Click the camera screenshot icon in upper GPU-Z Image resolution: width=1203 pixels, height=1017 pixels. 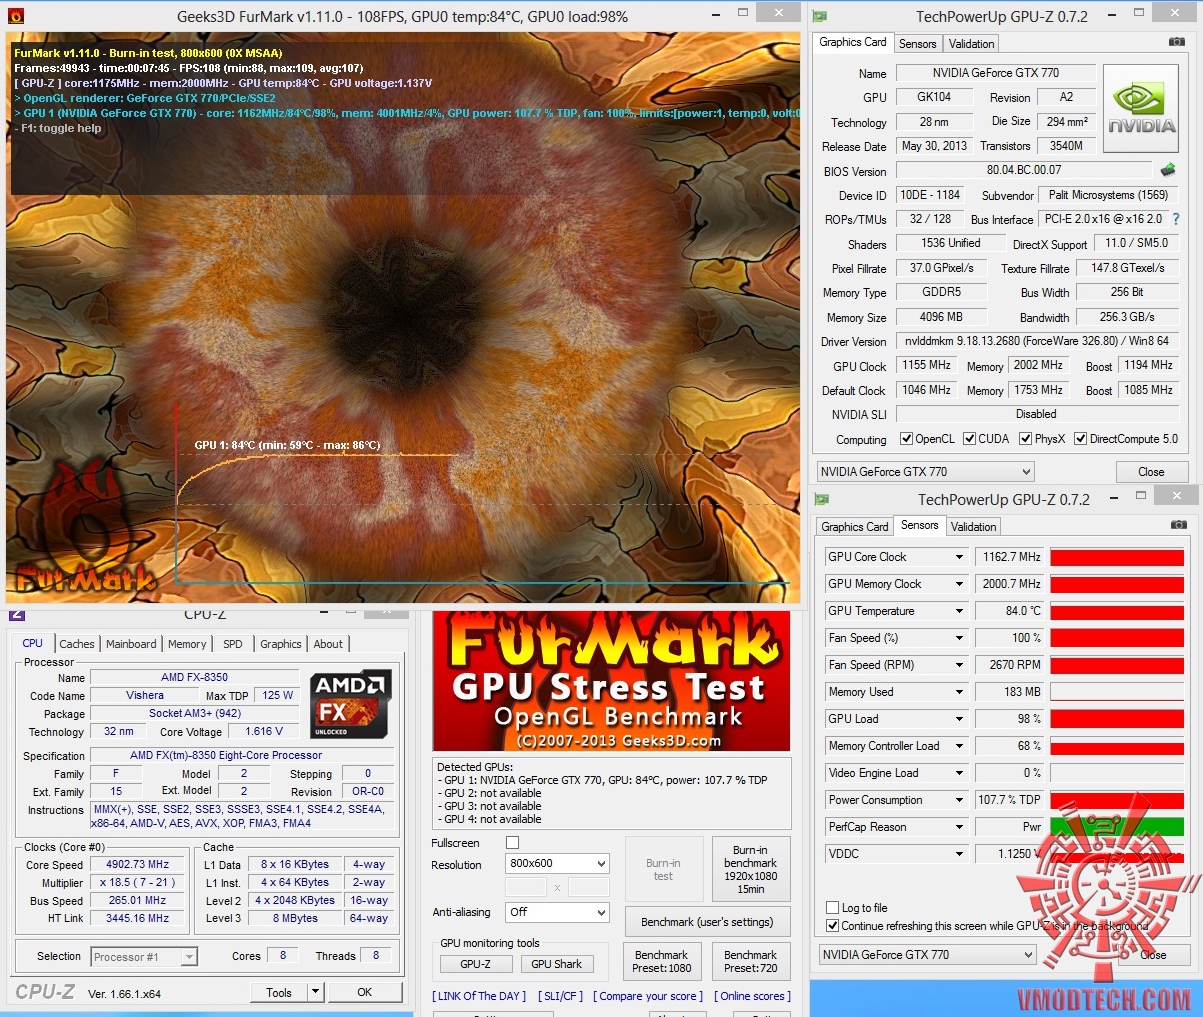pos(1177,42)
